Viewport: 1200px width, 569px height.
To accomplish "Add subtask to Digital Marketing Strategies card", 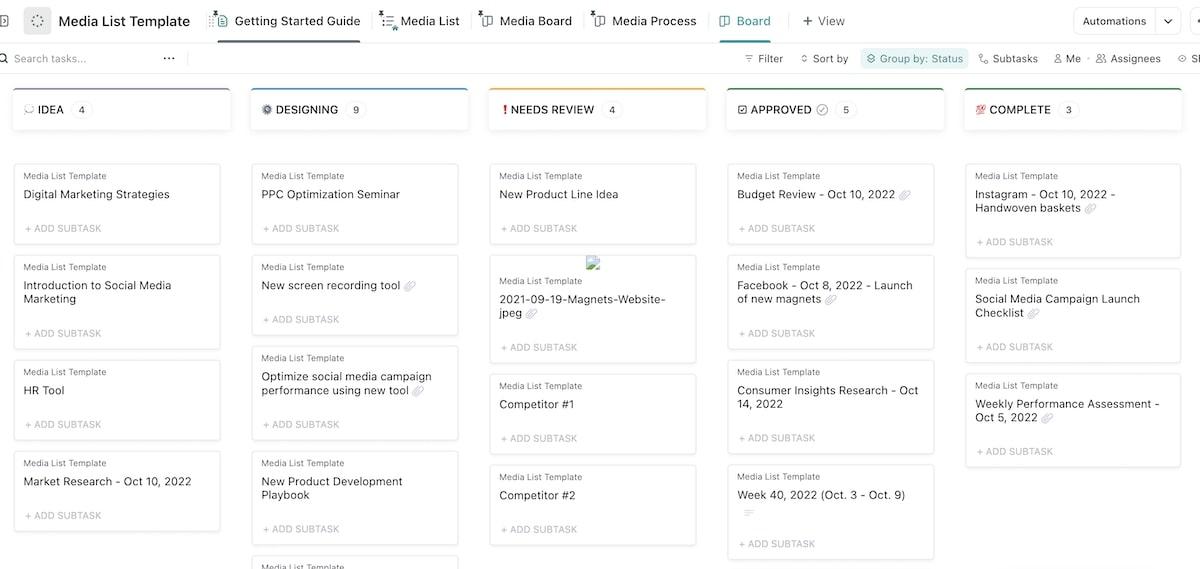I will click(68, 229).
